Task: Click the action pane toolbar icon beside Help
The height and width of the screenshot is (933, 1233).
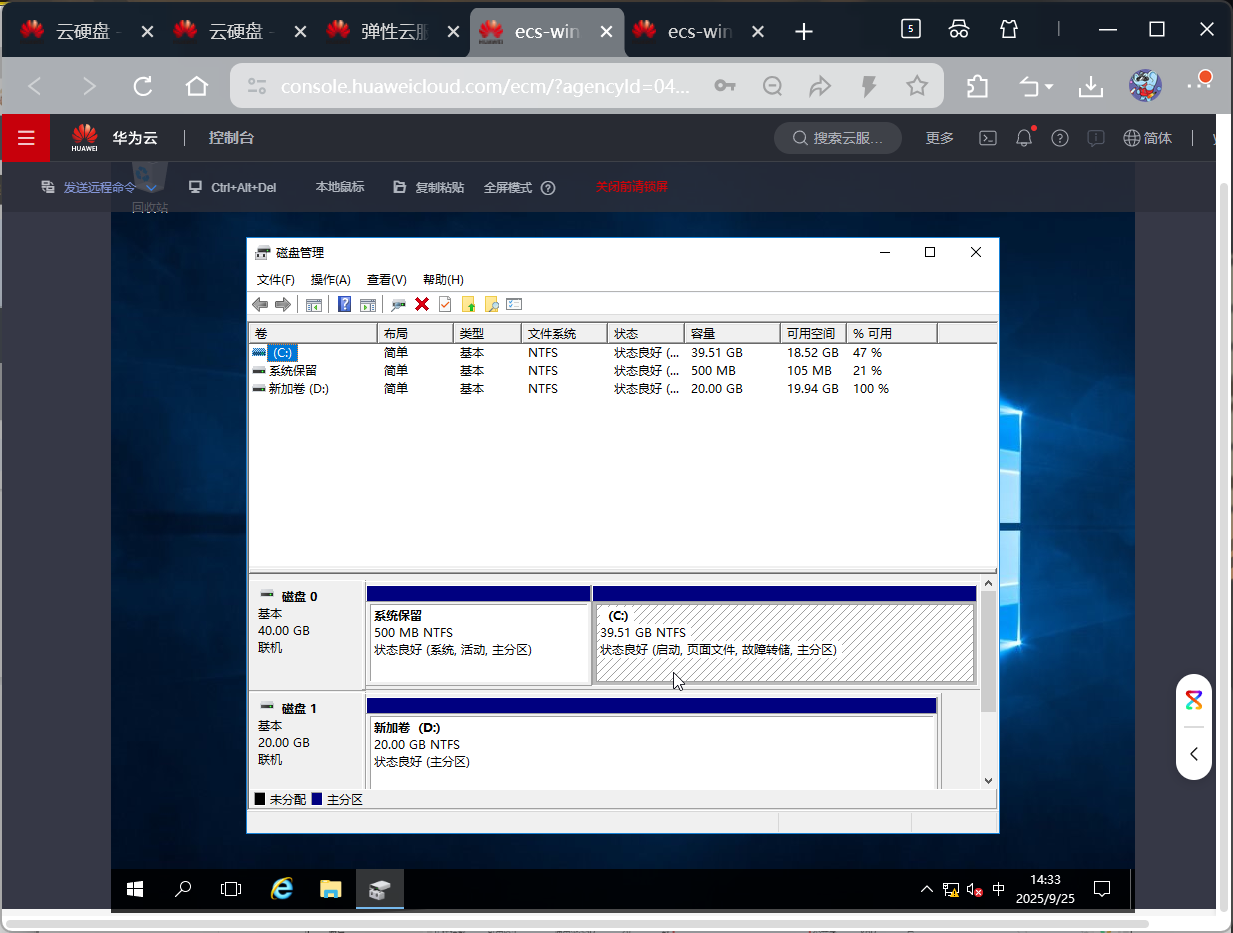Action: tap(368, 304)
